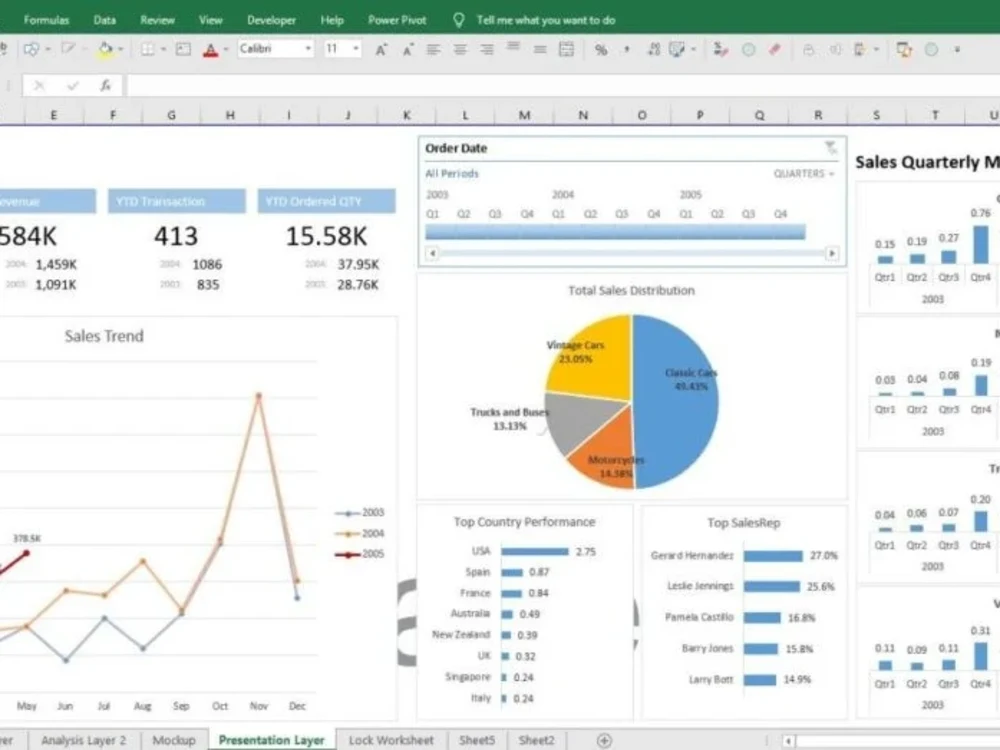Select column header M
The width and height of the screenshot is (1000, 750).
524,115
